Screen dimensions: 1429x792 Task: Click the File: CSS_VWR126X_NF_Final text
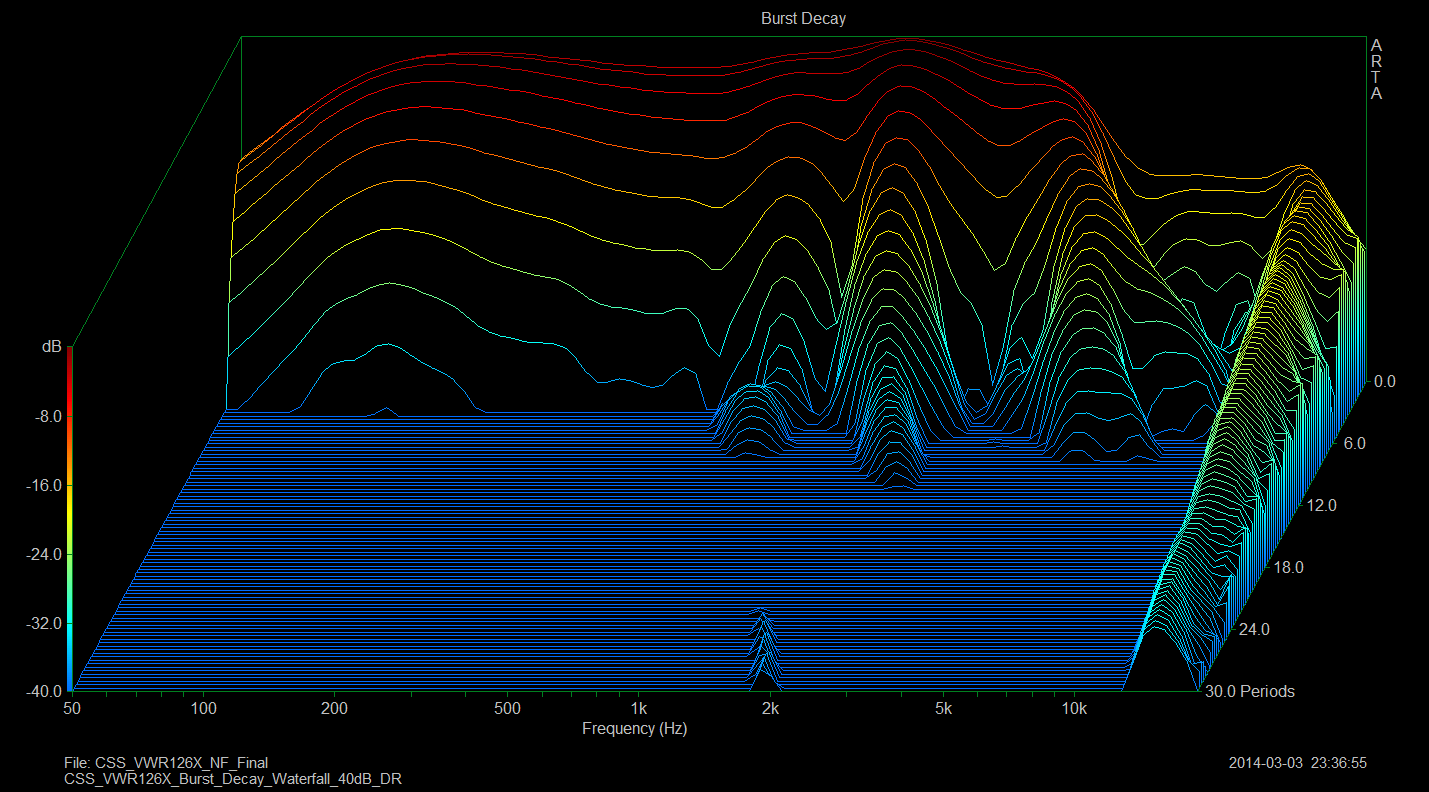[x=165, y=763]
